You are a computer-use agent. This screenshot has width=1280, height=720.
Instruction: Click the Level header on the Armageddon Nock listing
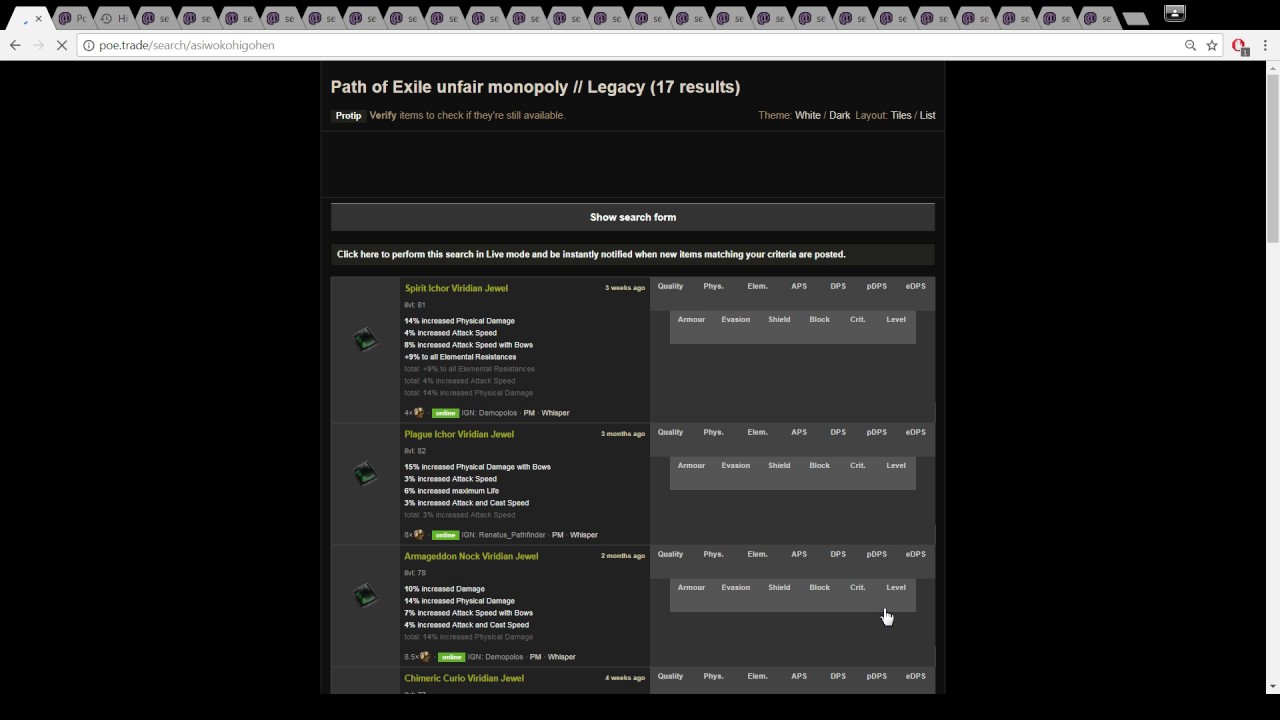coord(896,587)
